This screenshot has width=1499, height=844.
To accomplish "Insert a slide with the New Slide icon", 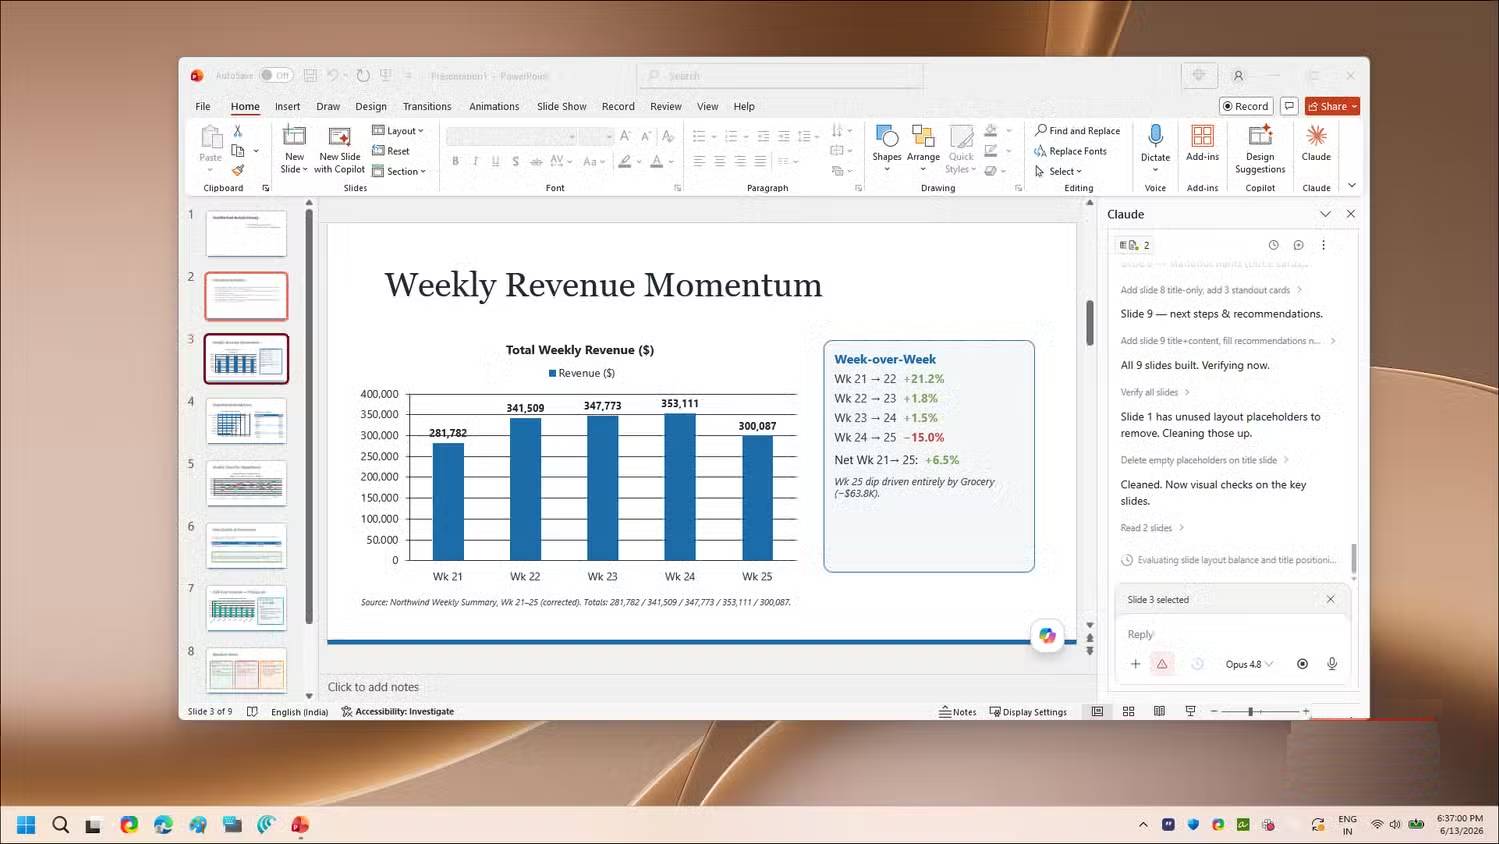I will pos(294,136).
